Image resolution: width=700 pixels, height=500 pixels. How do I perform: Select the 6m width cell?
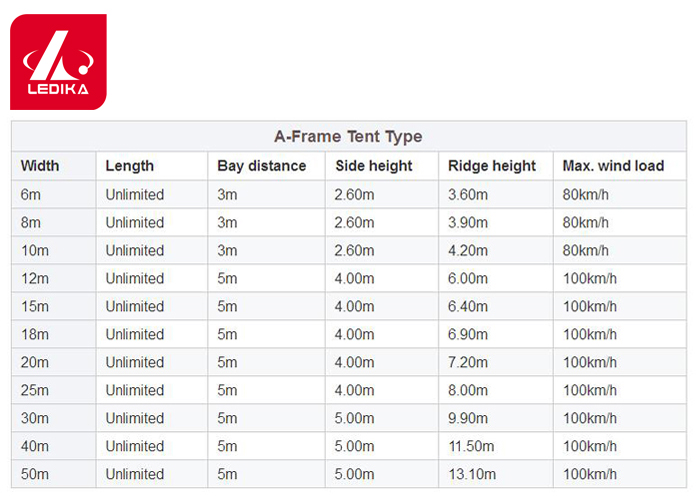(x=31, y=194)
